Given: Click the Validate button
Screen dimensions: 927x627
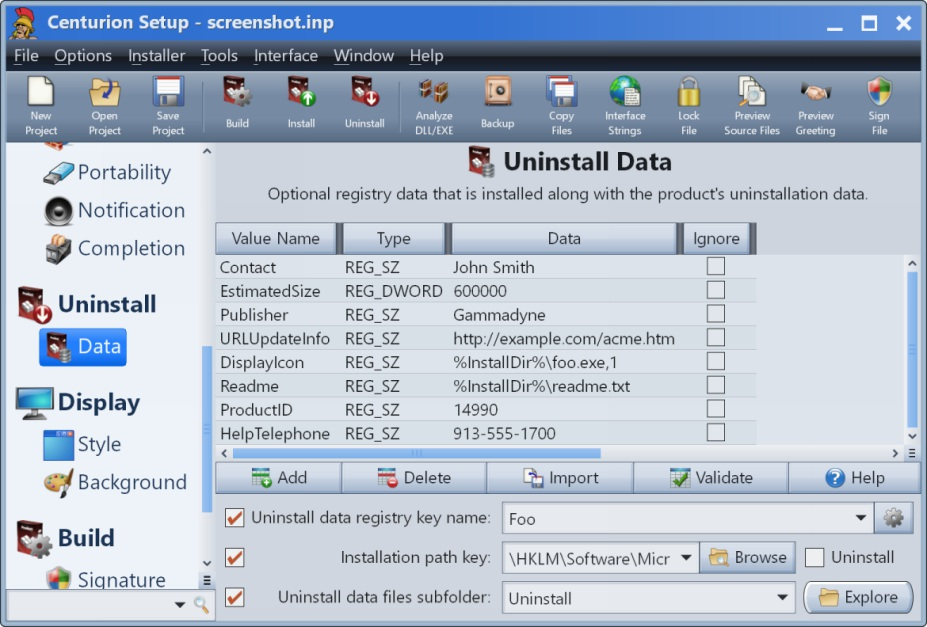Looking at the screenshot, I should click(711, 477).
